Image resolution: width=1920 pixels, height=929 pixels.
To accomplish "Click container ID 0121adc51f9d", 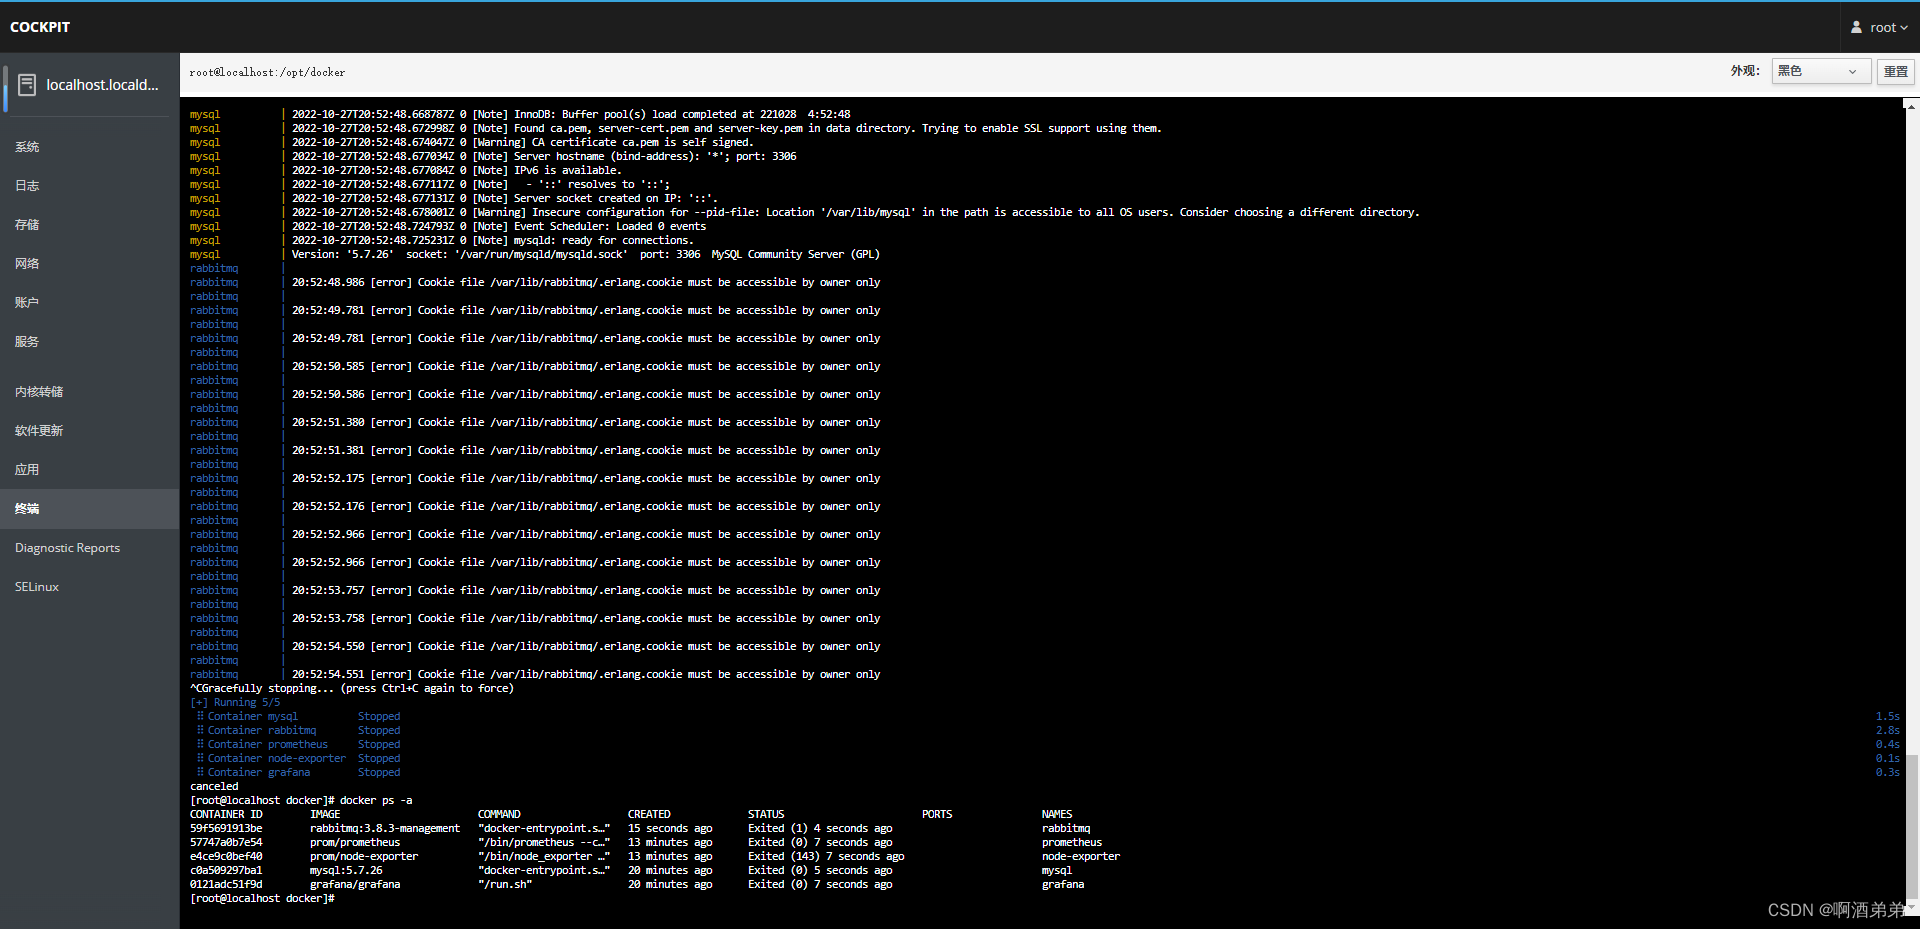I will click(x=226, y=884).
